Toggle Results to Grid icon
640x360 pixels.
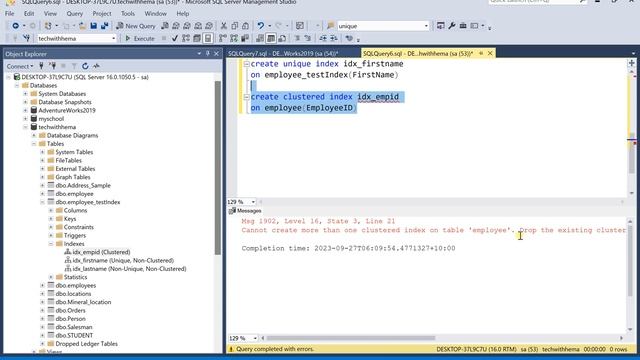click(271, 38)
